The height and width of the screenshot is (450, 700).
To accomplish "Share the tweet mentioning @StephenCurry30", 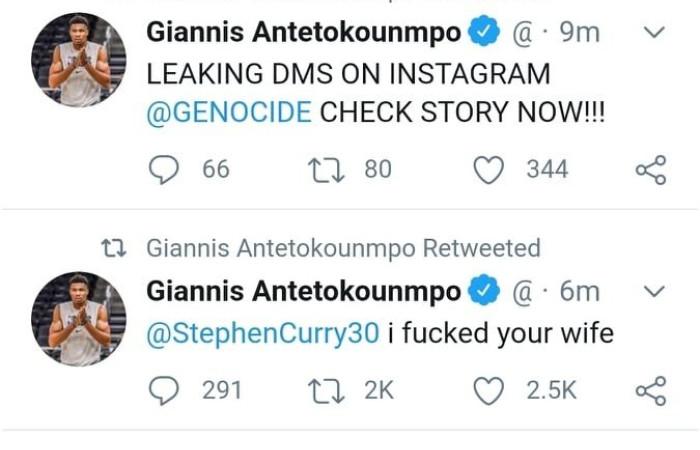I will click(x=650, y=390).
